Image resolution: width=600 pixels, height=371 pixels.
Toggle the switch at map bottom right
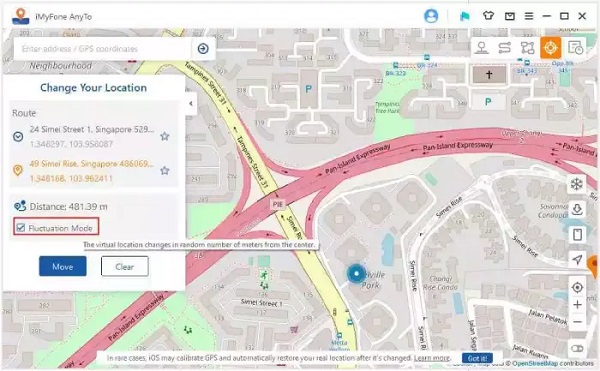pos(577,348)
